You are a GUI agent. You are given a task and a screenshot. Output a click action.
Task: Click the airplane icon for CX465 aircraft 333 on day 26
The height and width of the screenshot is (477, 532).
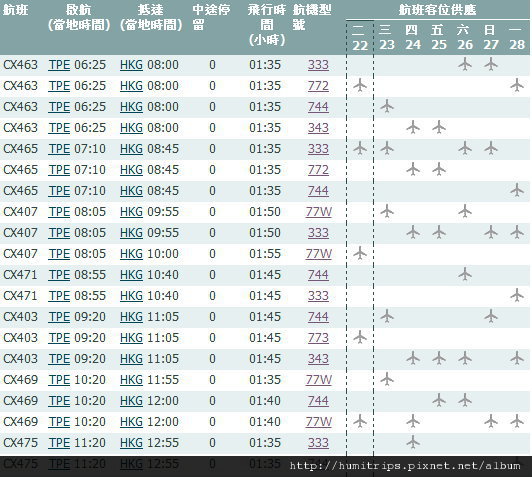[x=465, y=148]
